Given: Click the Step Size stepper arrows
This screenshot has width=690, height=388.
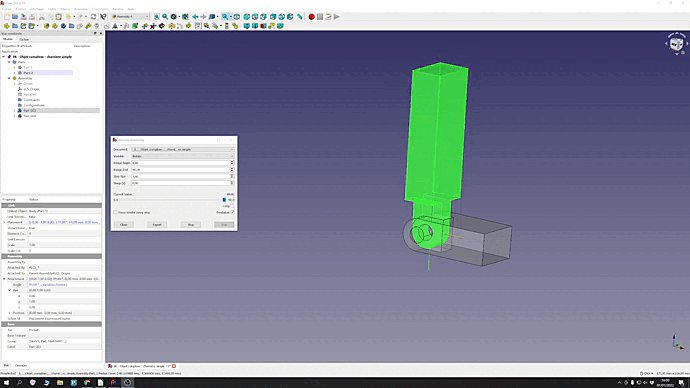Looking at the screenshot, I should [232, 176].
